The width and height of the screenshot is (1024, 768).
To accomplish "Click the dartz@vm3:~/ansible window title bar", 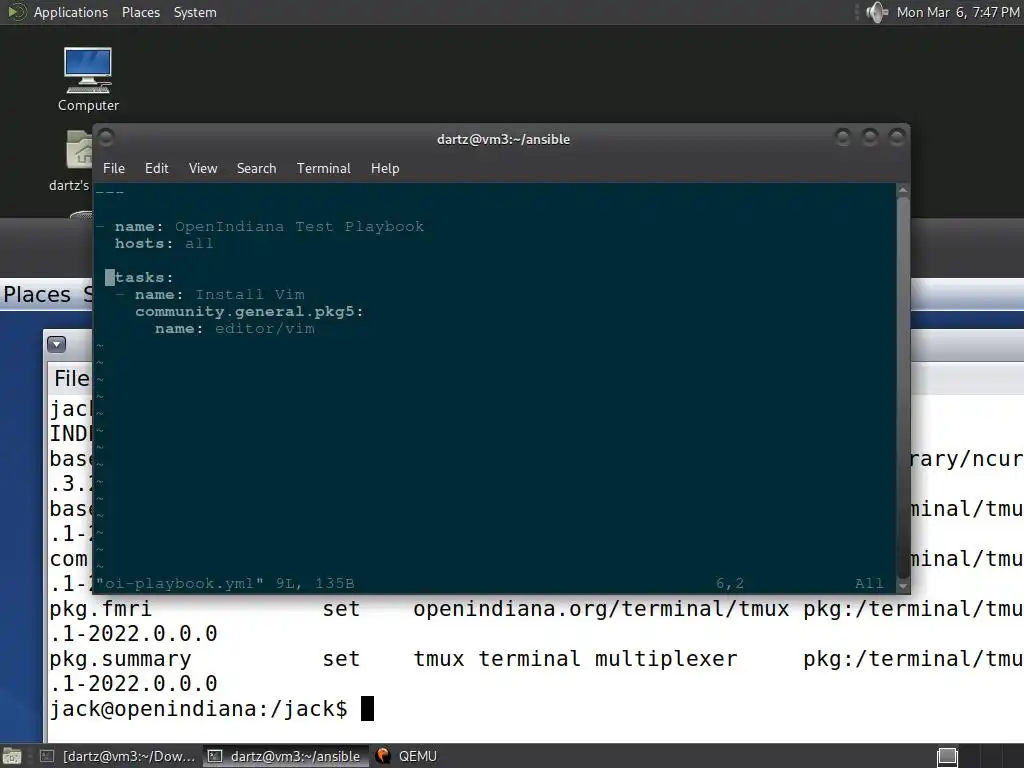I will point(503,138).
